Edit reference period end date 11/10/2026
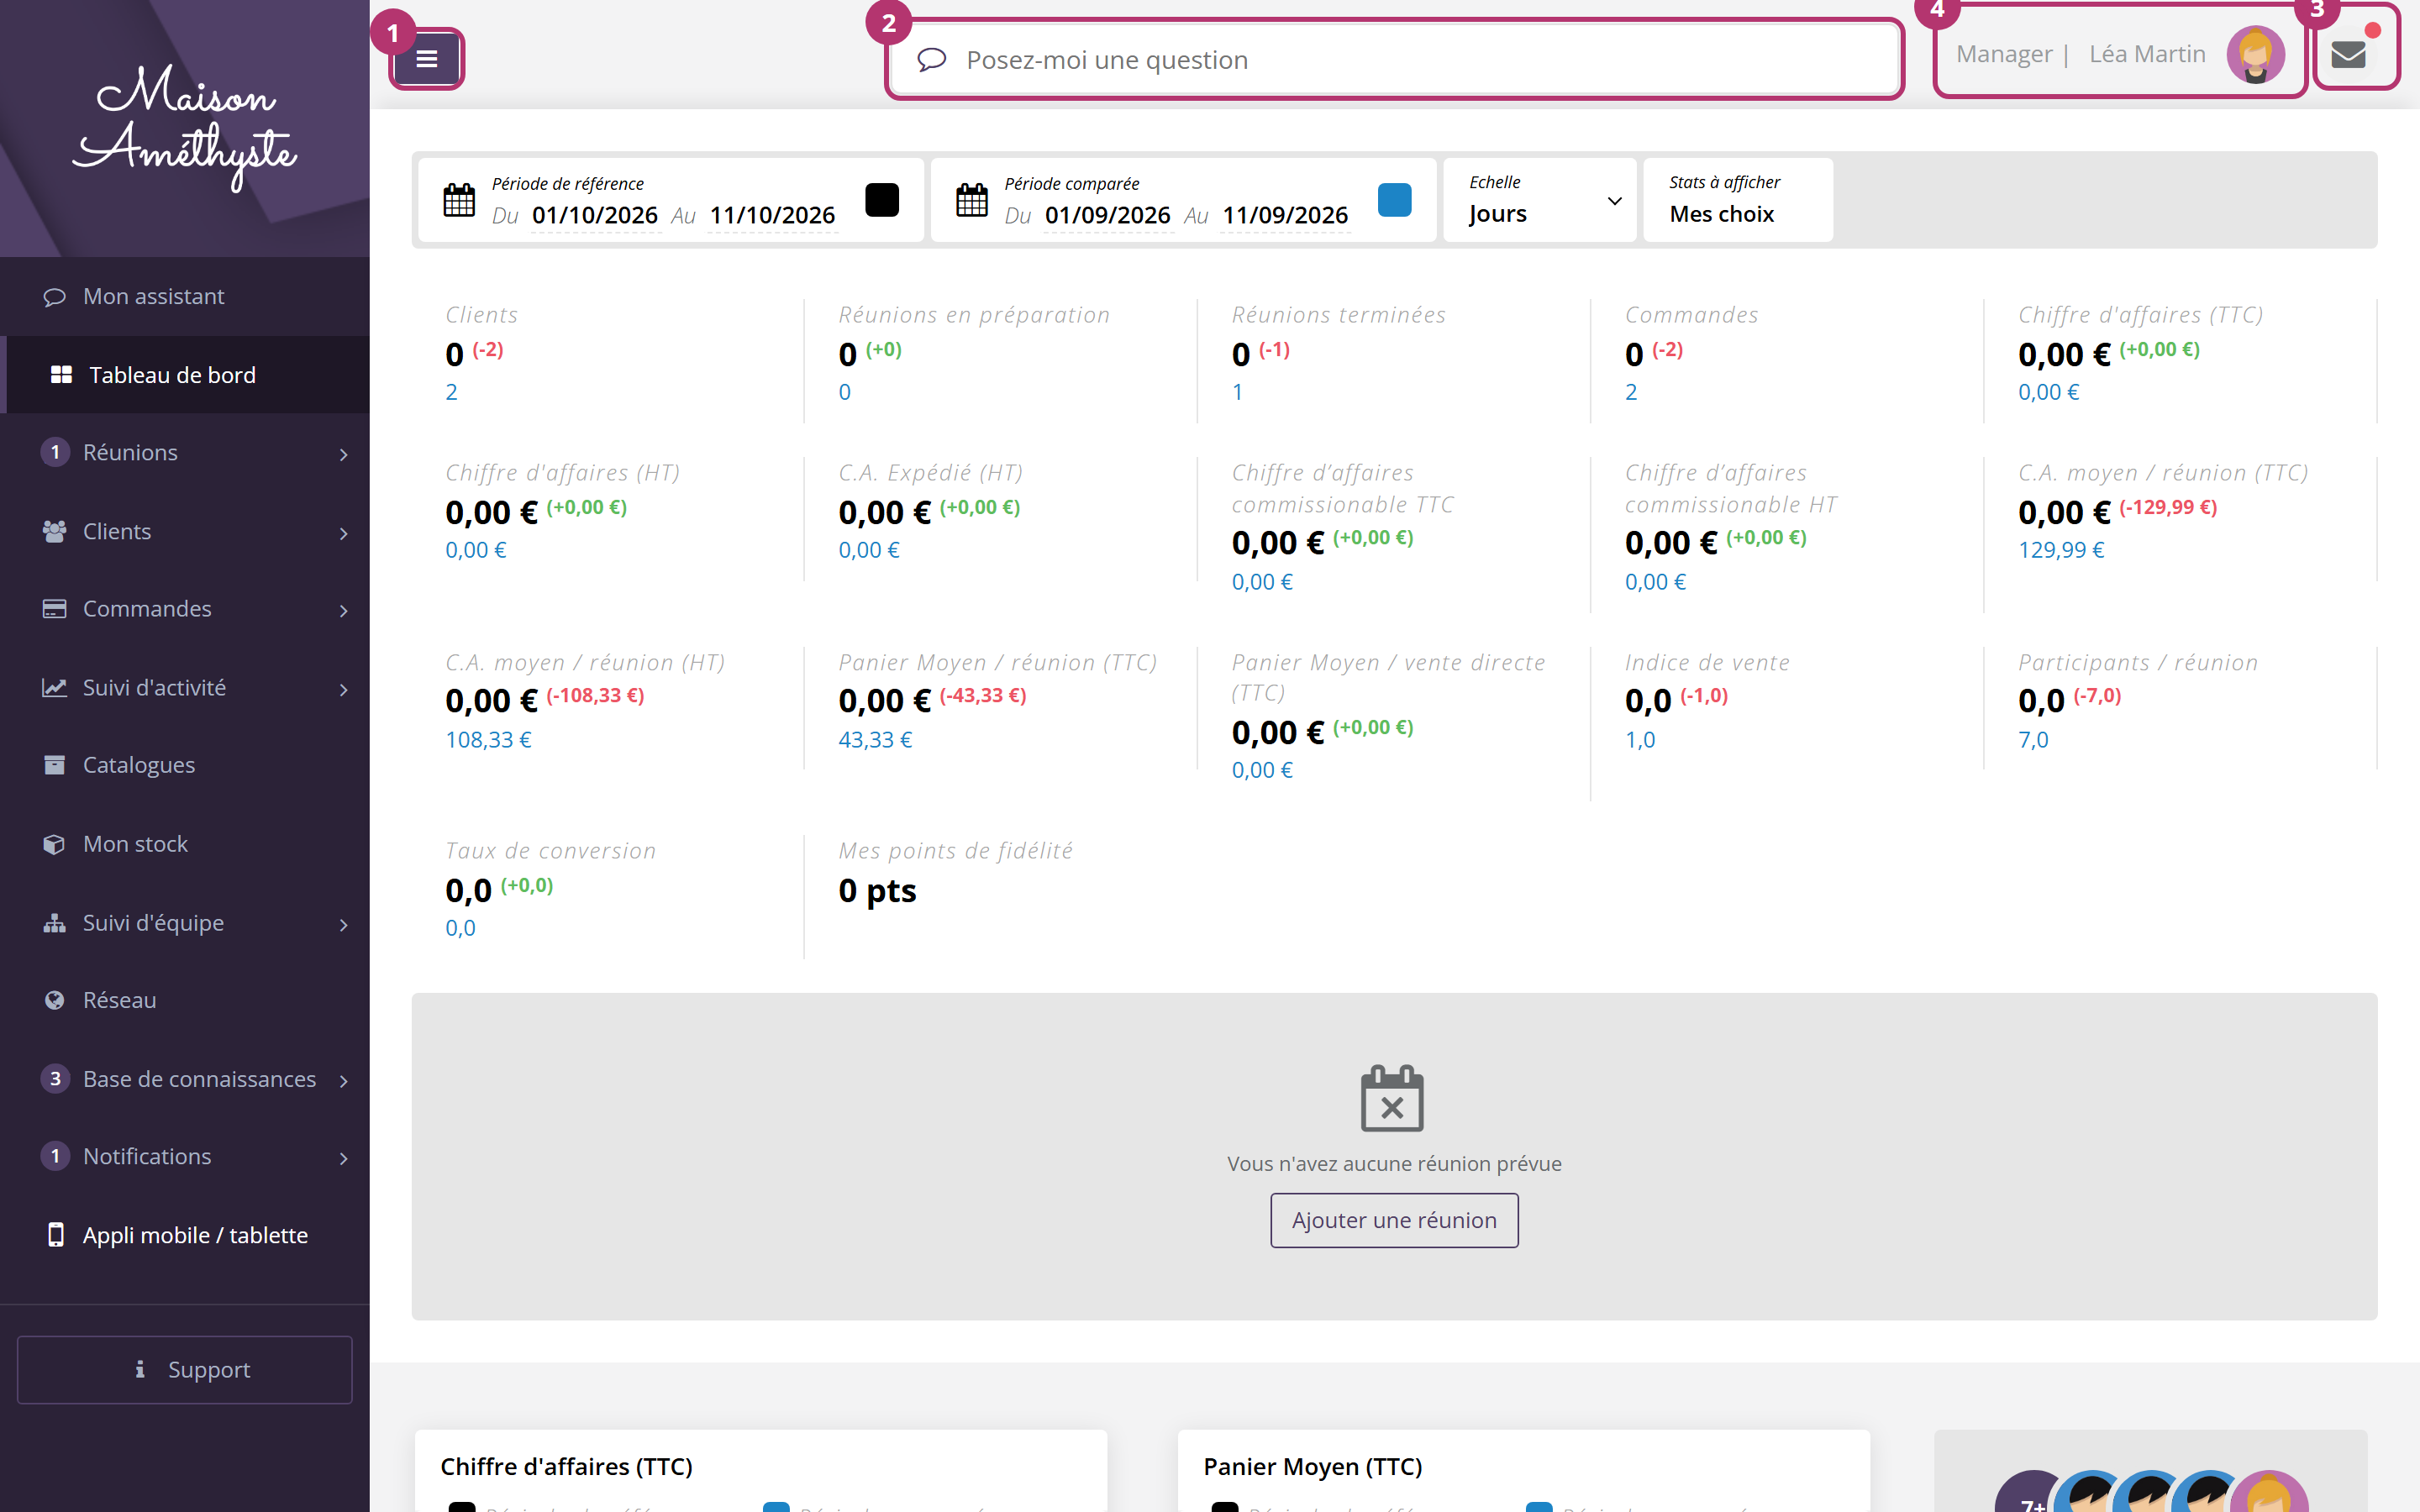Image resolution: width=2420 pixels, height=1512 pixels. pos(772,215)
